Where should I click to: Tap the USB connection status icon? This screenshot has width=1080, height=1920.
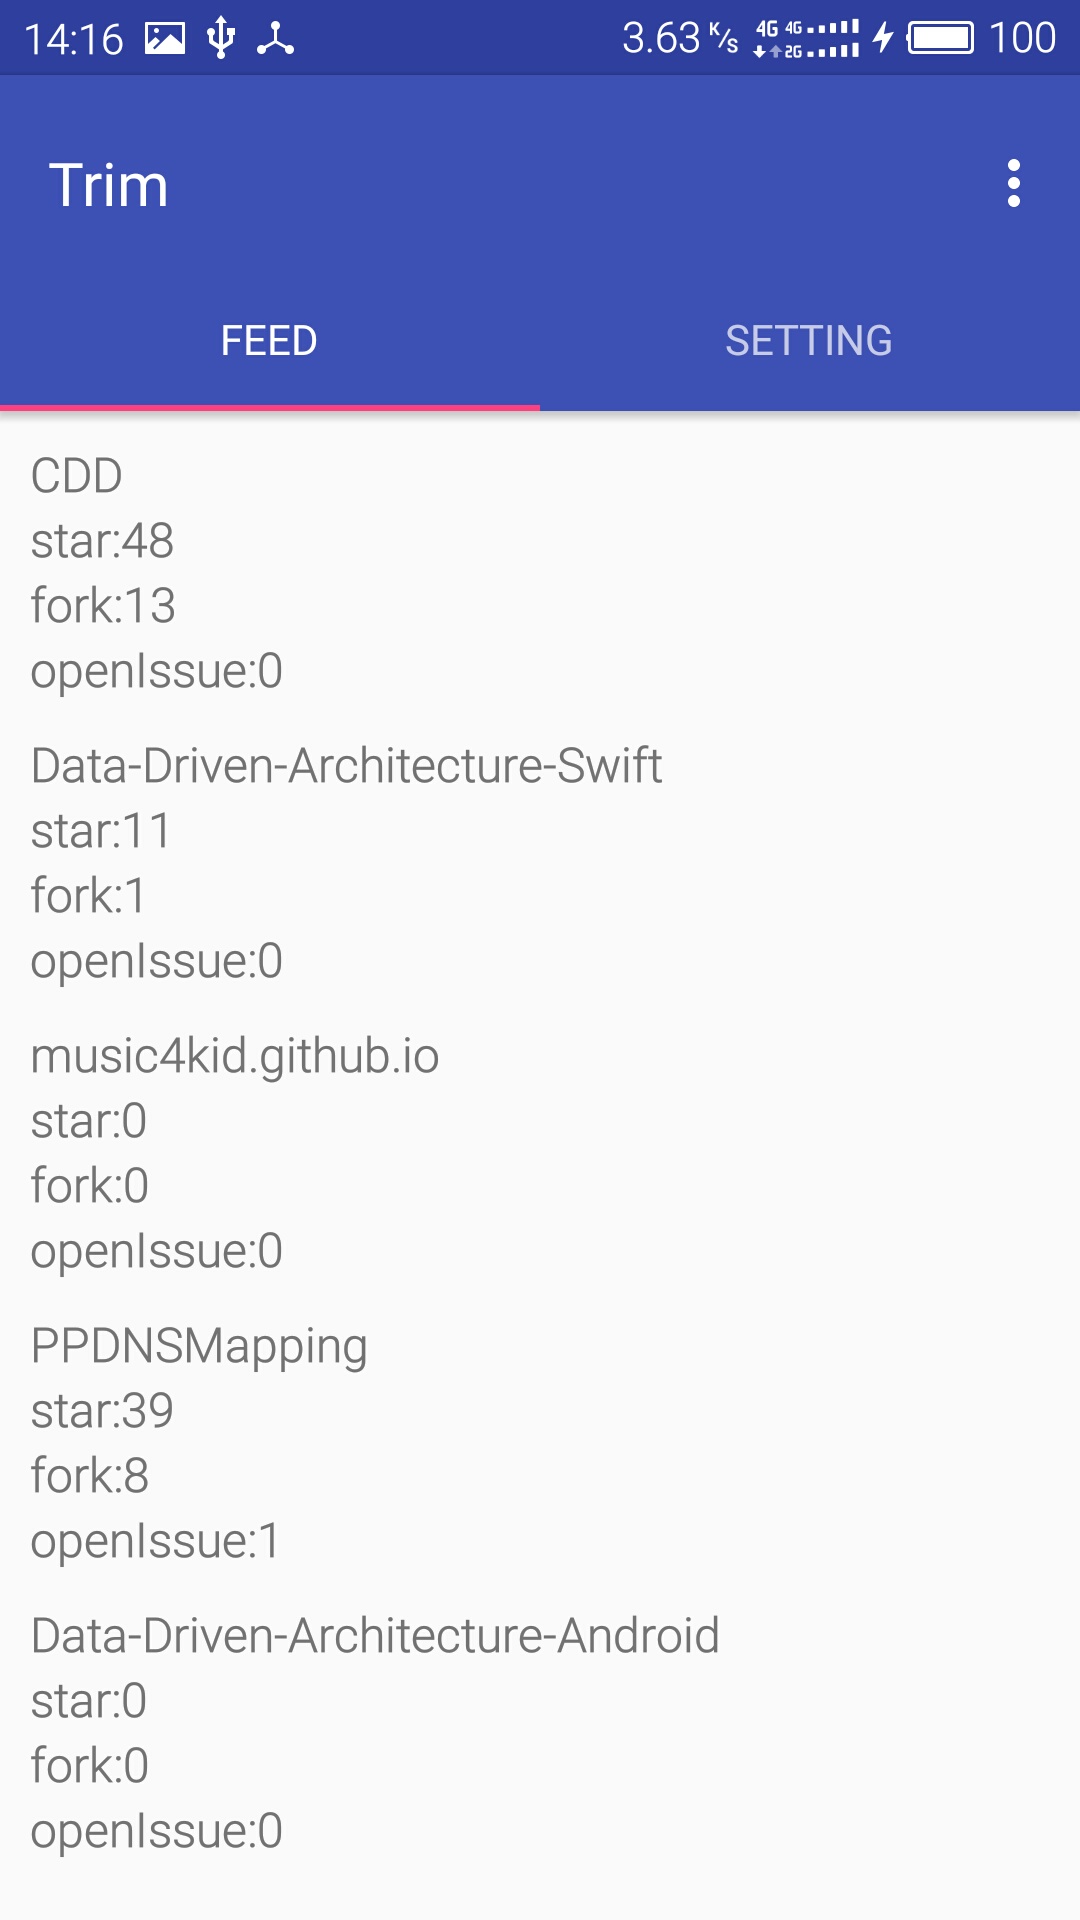(220, 39)
